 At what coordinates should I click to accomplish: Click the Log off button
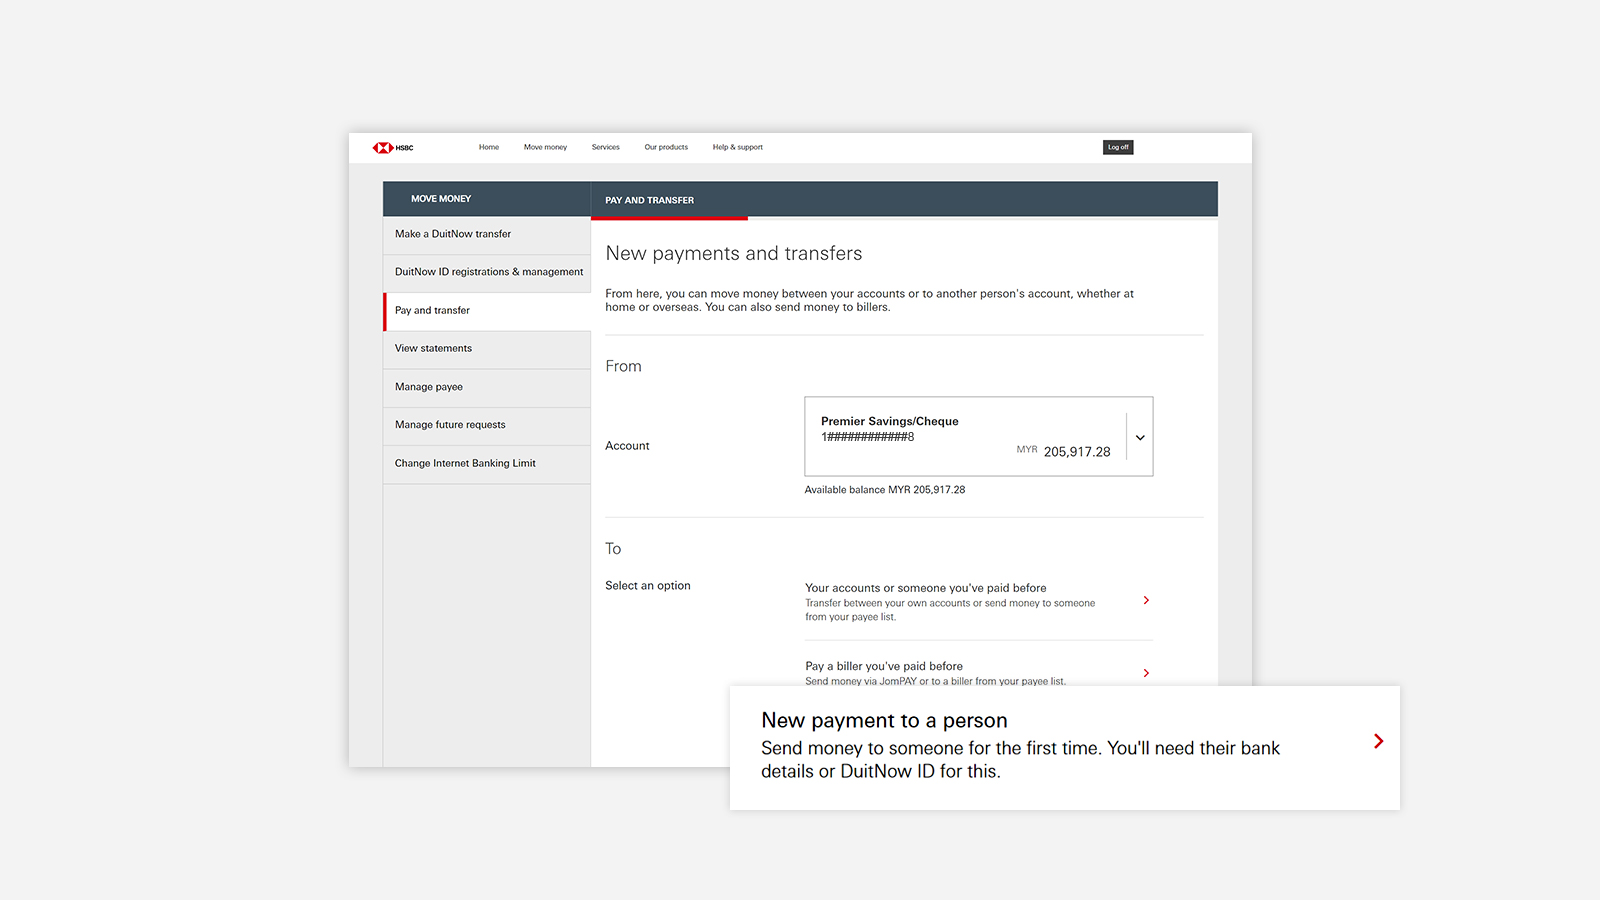[x=1118, y=147]
